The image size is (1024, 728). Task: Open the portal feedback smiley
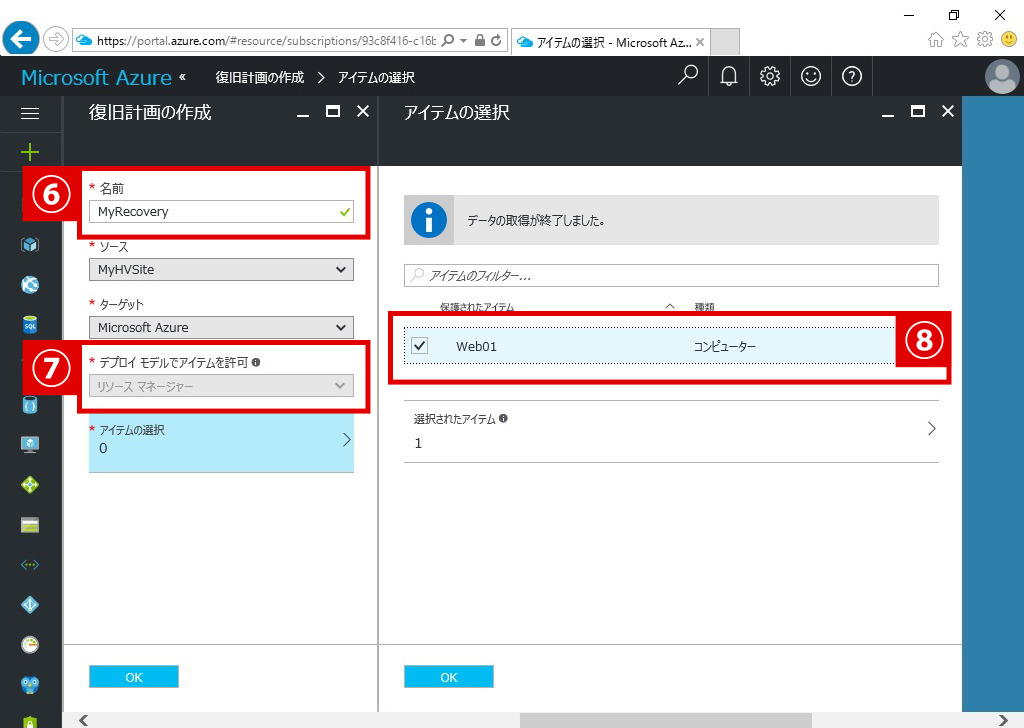tap(810, 76)
